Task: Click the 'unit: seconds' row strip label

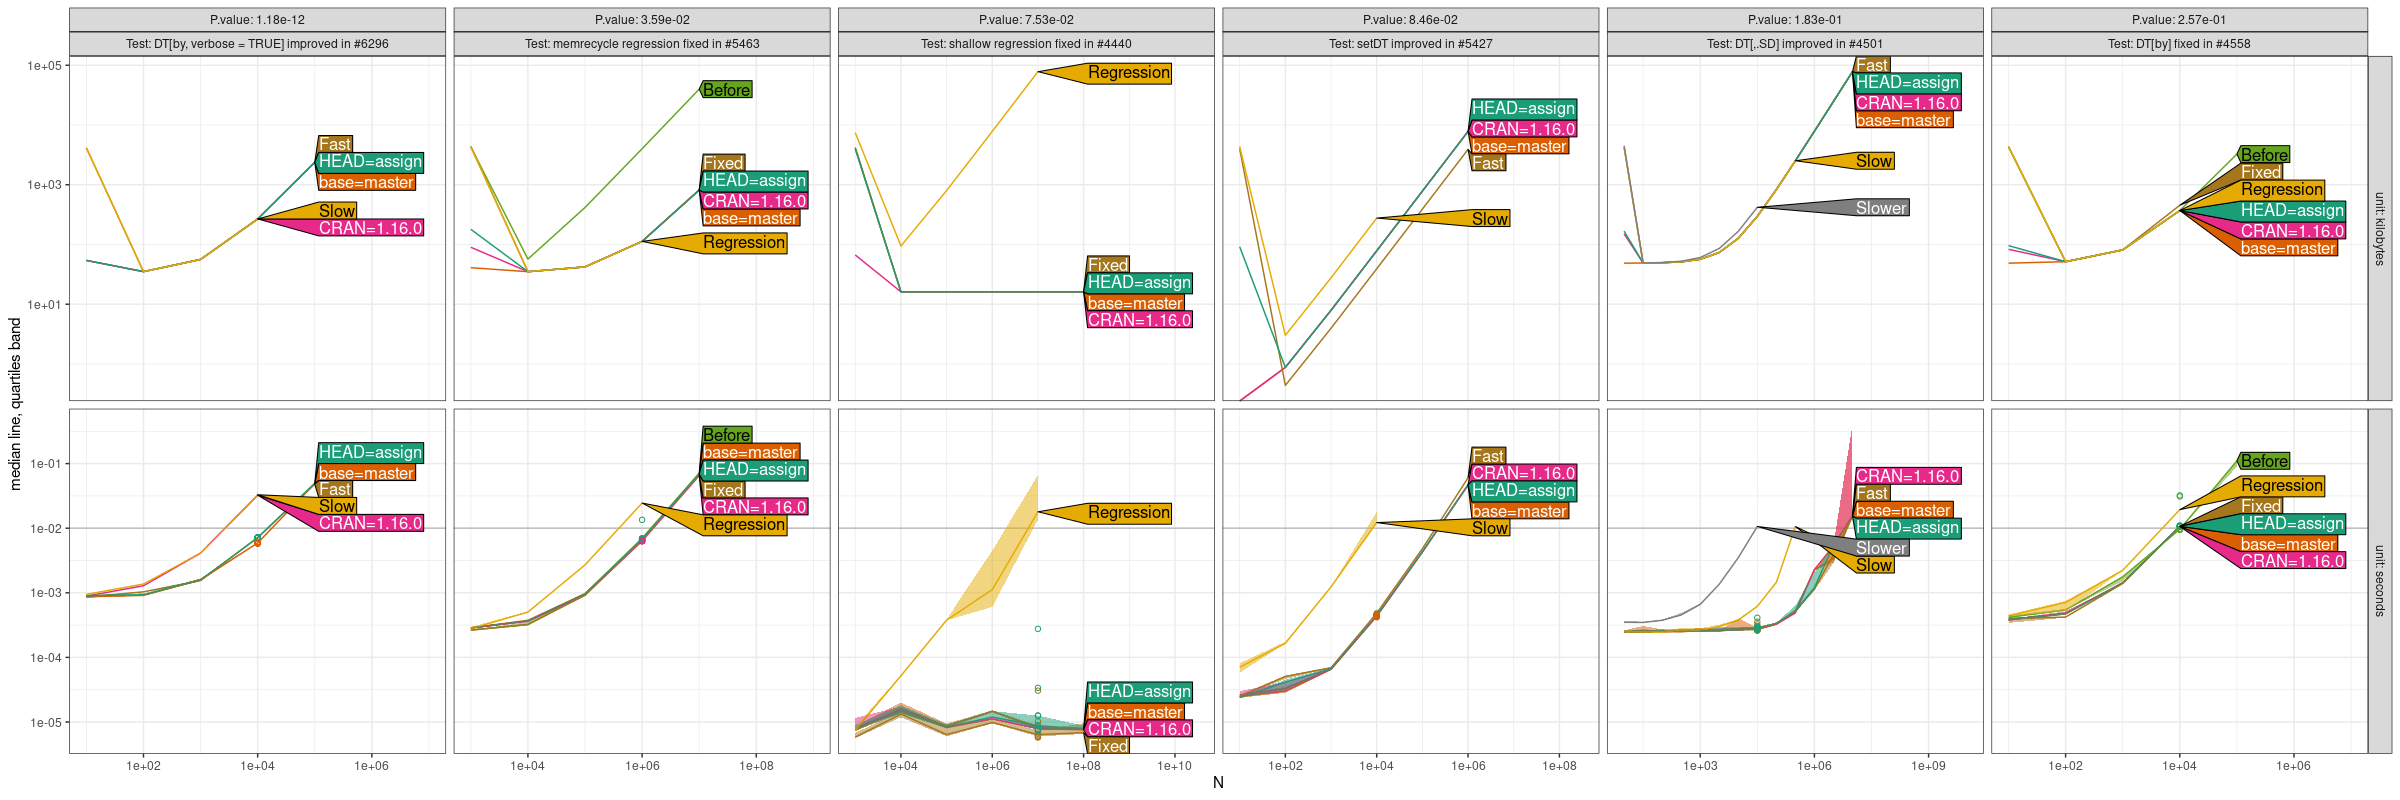Action: 2380,581
